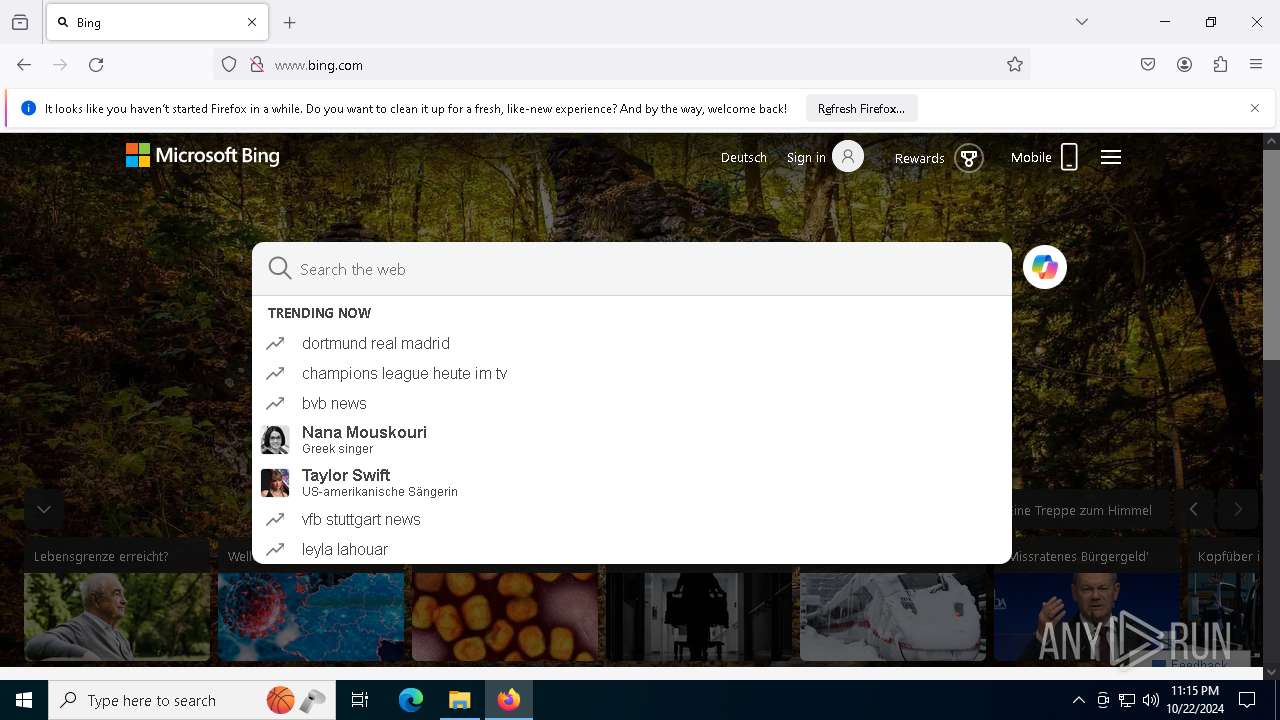The width and height of the screenshot is (1280, 720).
Task: Open File Explorer from taskbar
Action: (x=459, y=700)
